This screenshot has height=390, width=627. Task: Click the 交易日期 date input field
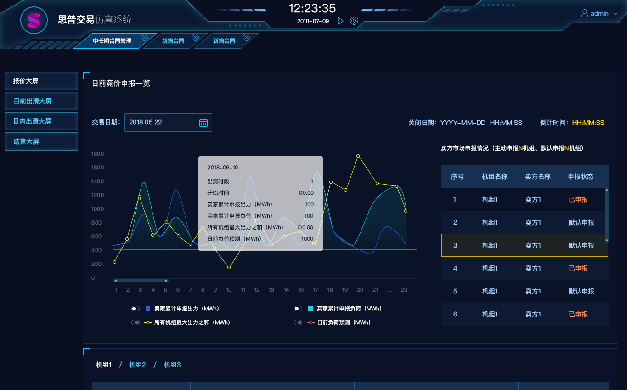(x=168, y=122)
